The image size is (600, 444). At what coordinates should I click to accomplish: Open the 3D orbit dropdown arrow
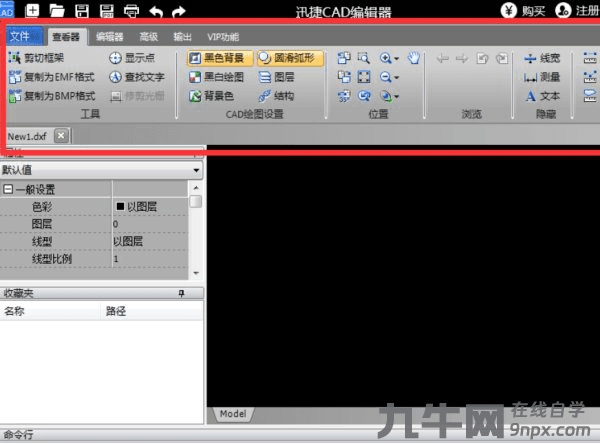point(396,96)
